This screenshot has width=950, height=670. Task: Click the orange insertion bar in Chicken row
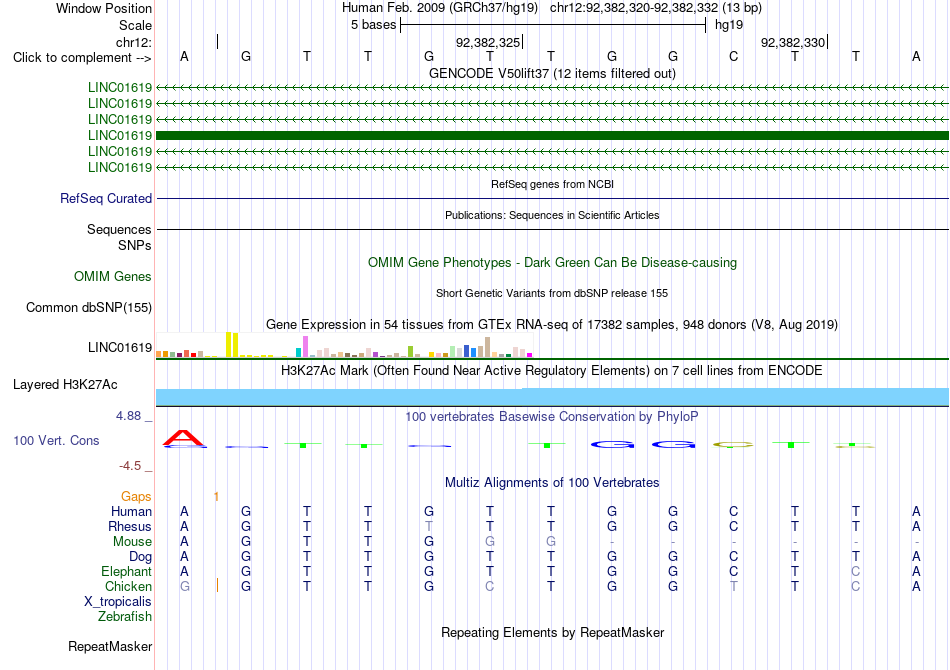pos(217,585)
